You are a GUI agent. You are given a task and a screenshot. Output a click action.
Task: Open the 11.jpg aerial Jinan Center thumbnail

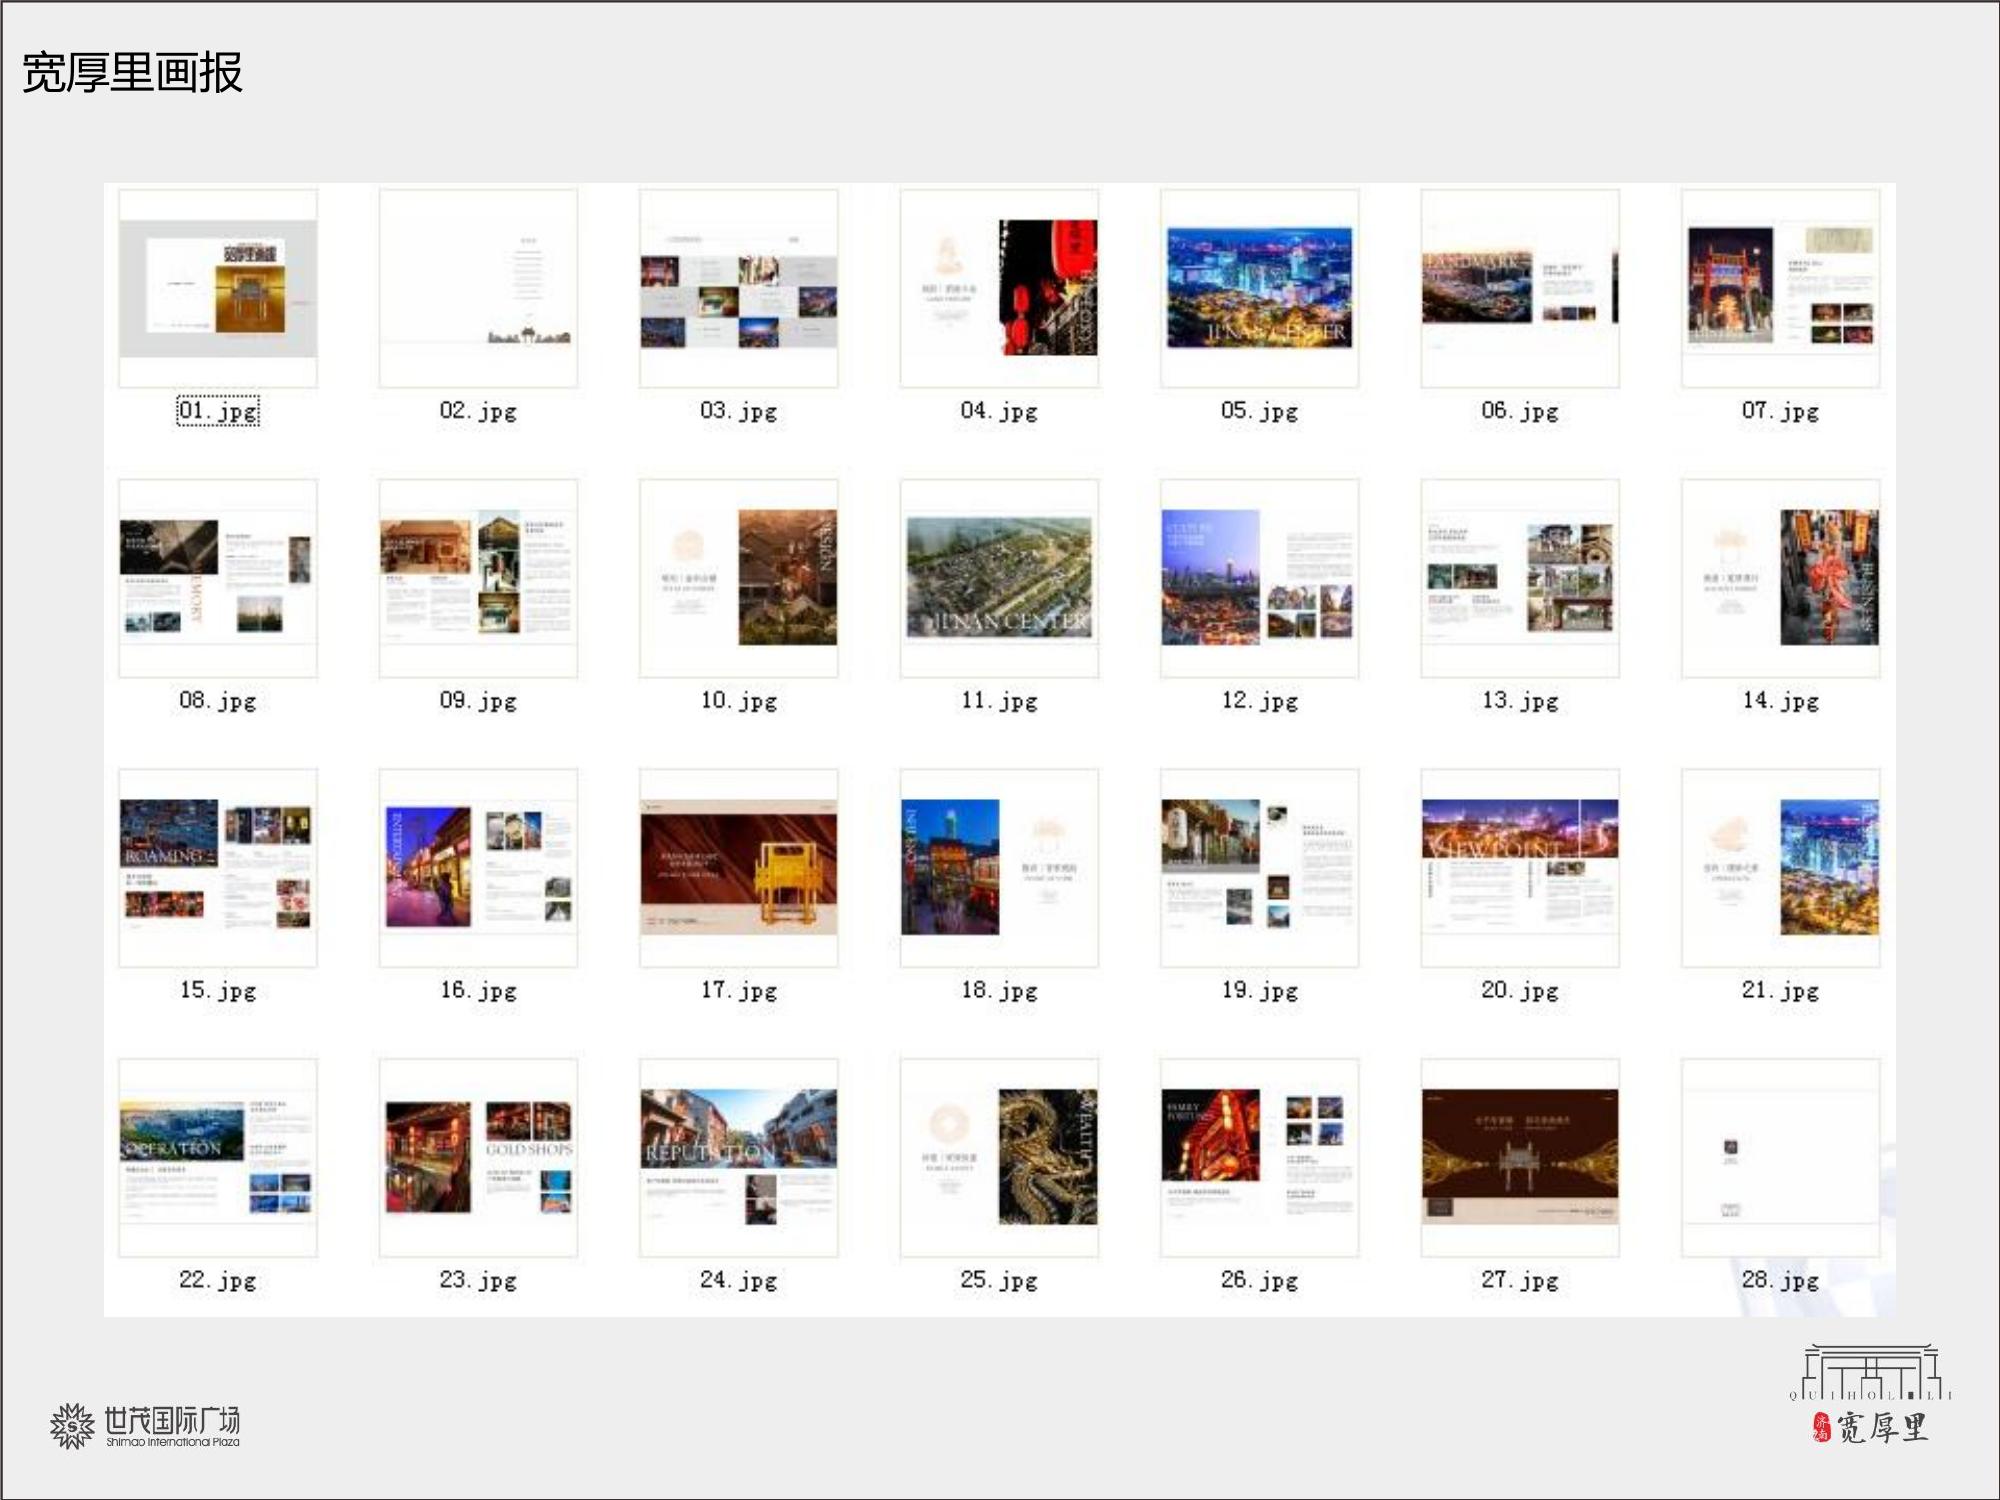999,578
